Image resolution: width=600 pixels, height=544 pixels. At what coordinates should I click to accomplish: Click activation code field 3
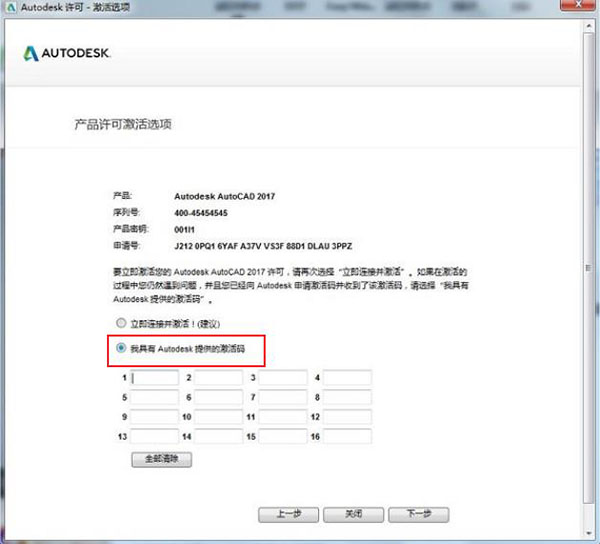[x=283, y=378]
